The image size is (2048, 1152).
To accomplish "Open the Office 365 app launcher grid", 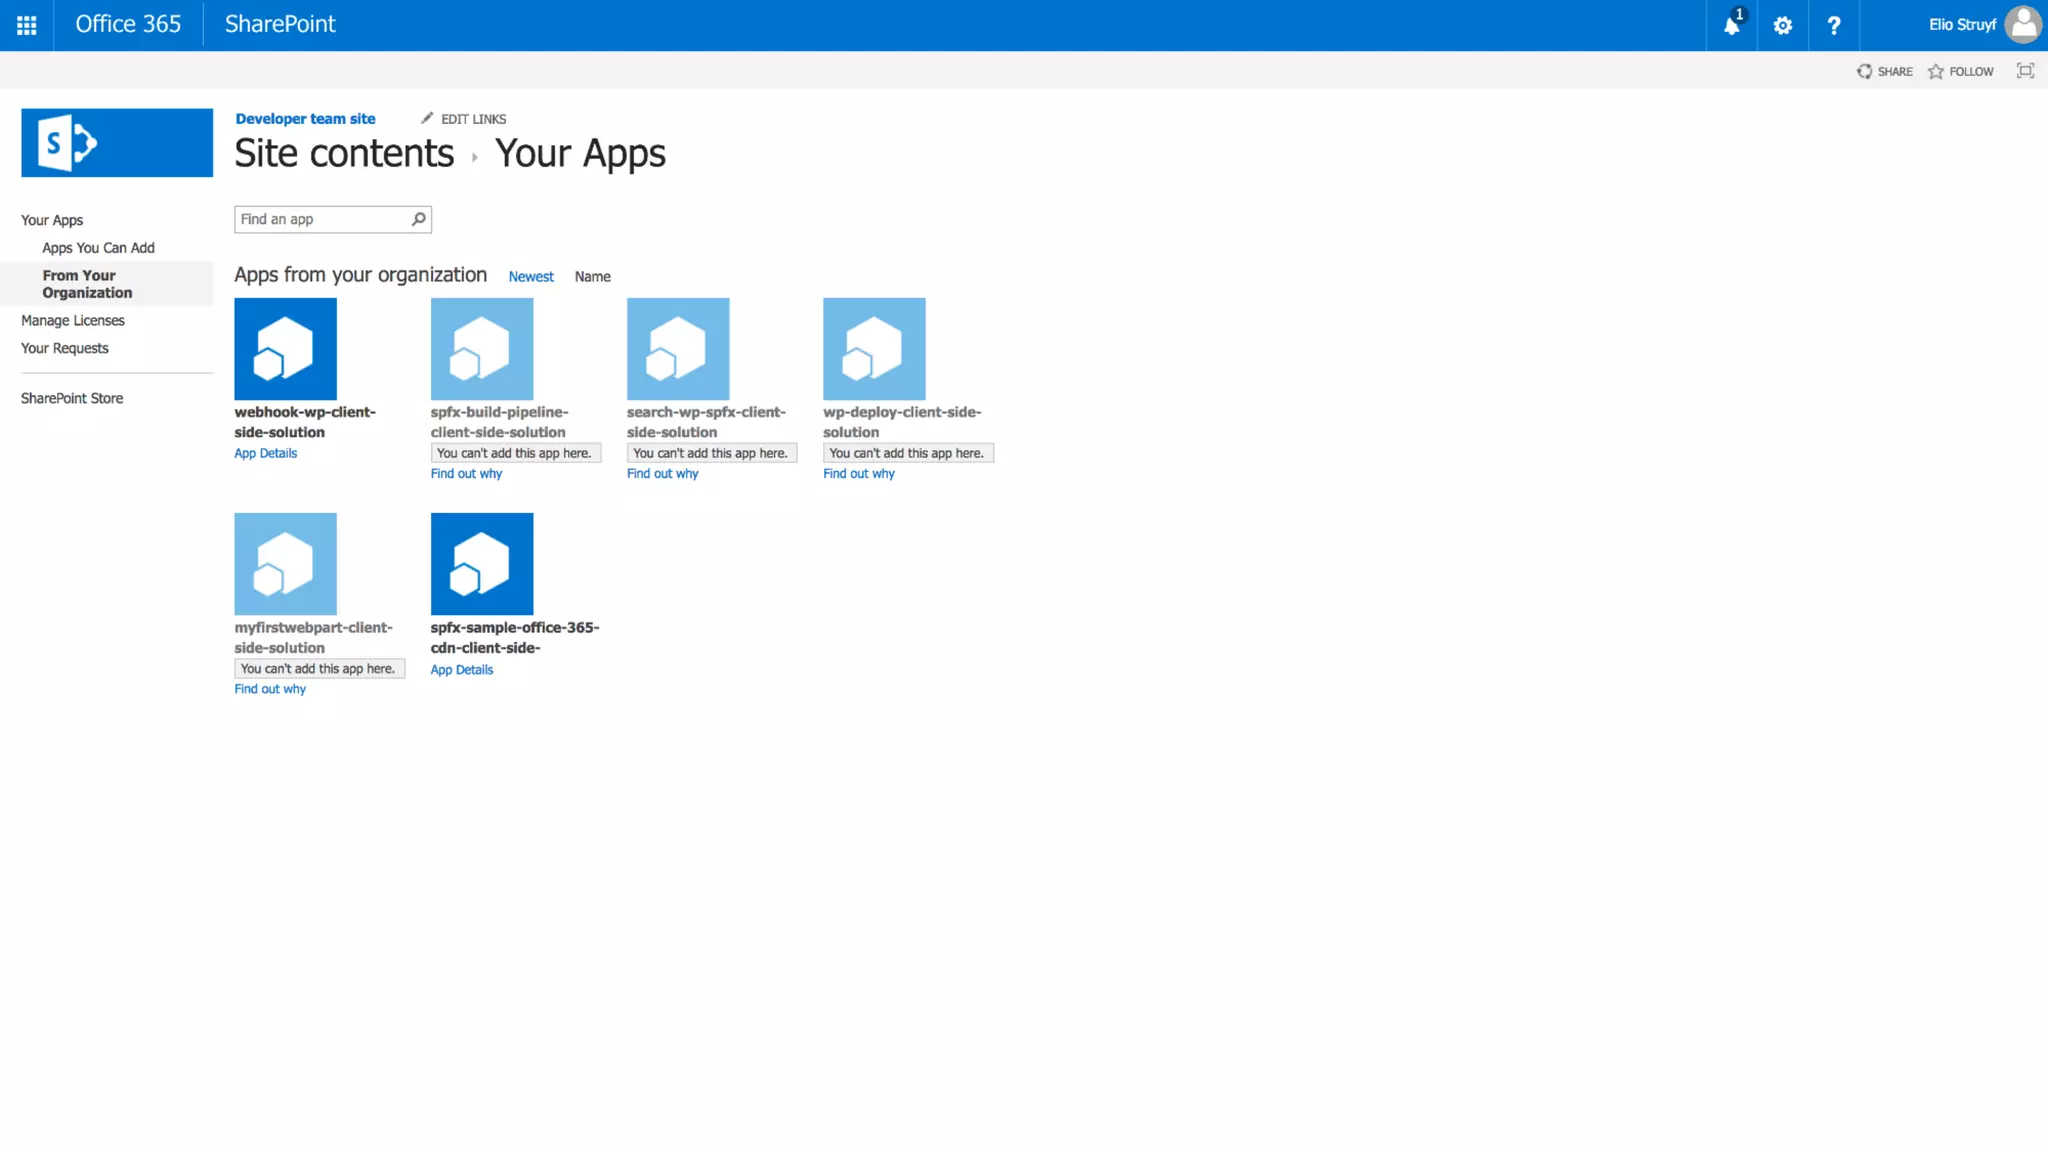I will pyautogui.click(x=27, y=25).
